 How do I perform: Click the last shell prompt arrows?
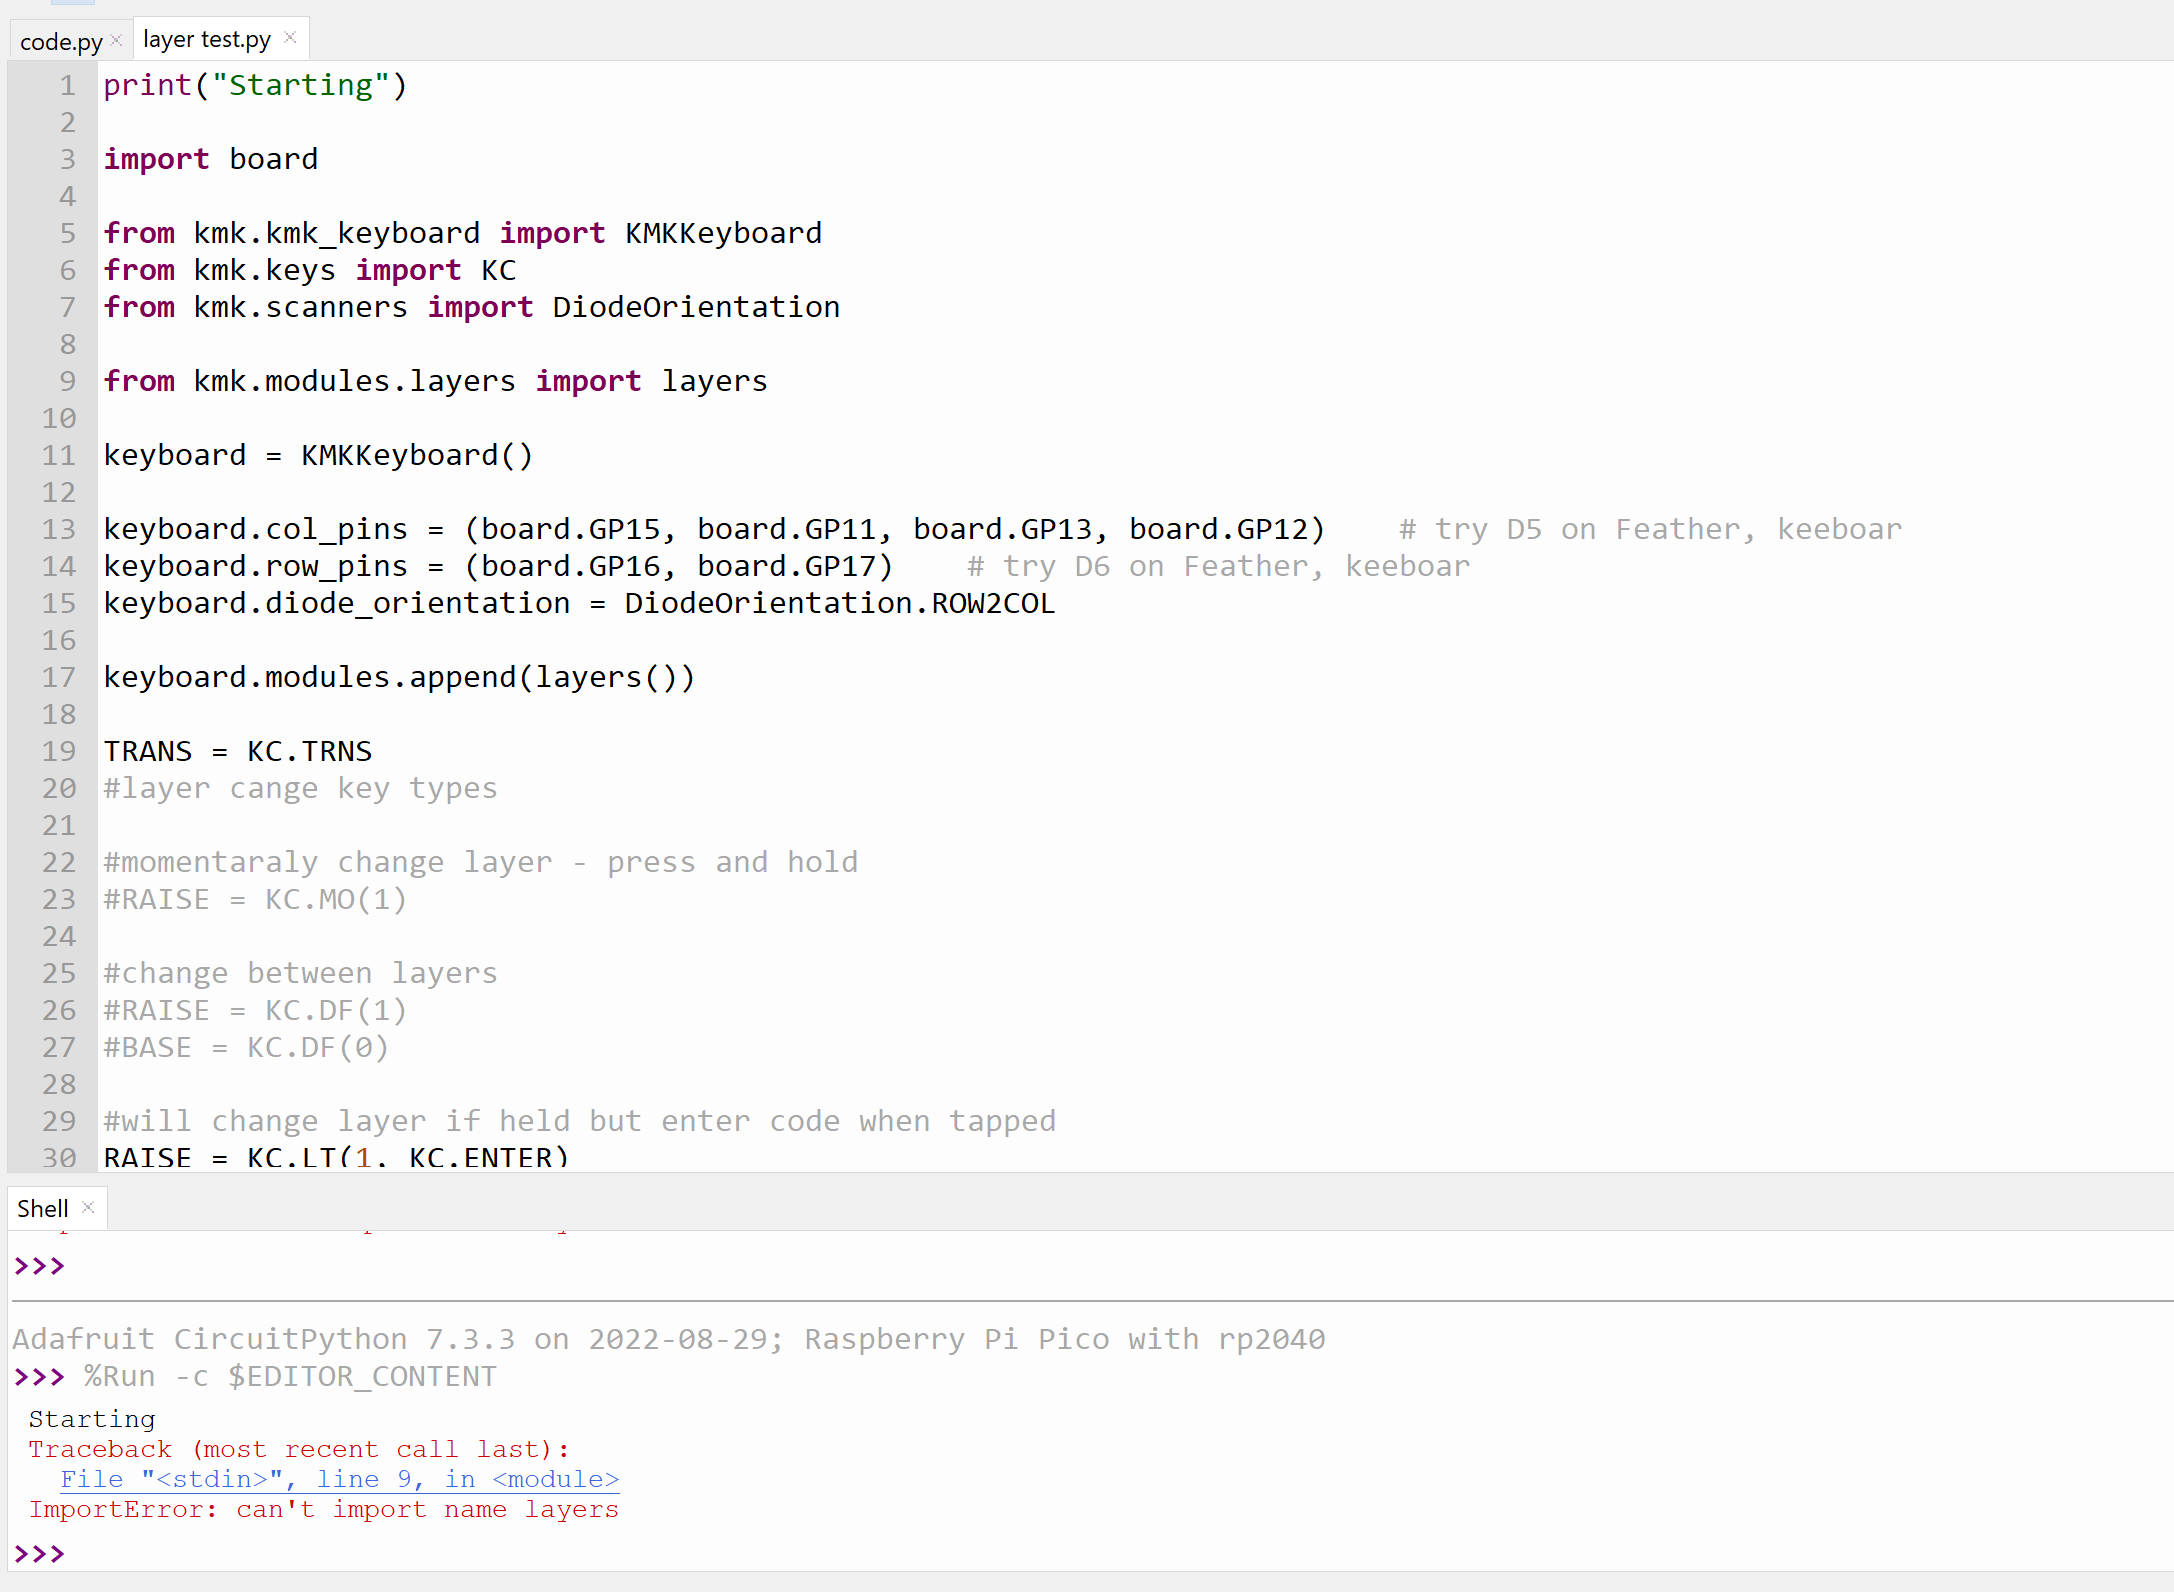pos(38,1553)
